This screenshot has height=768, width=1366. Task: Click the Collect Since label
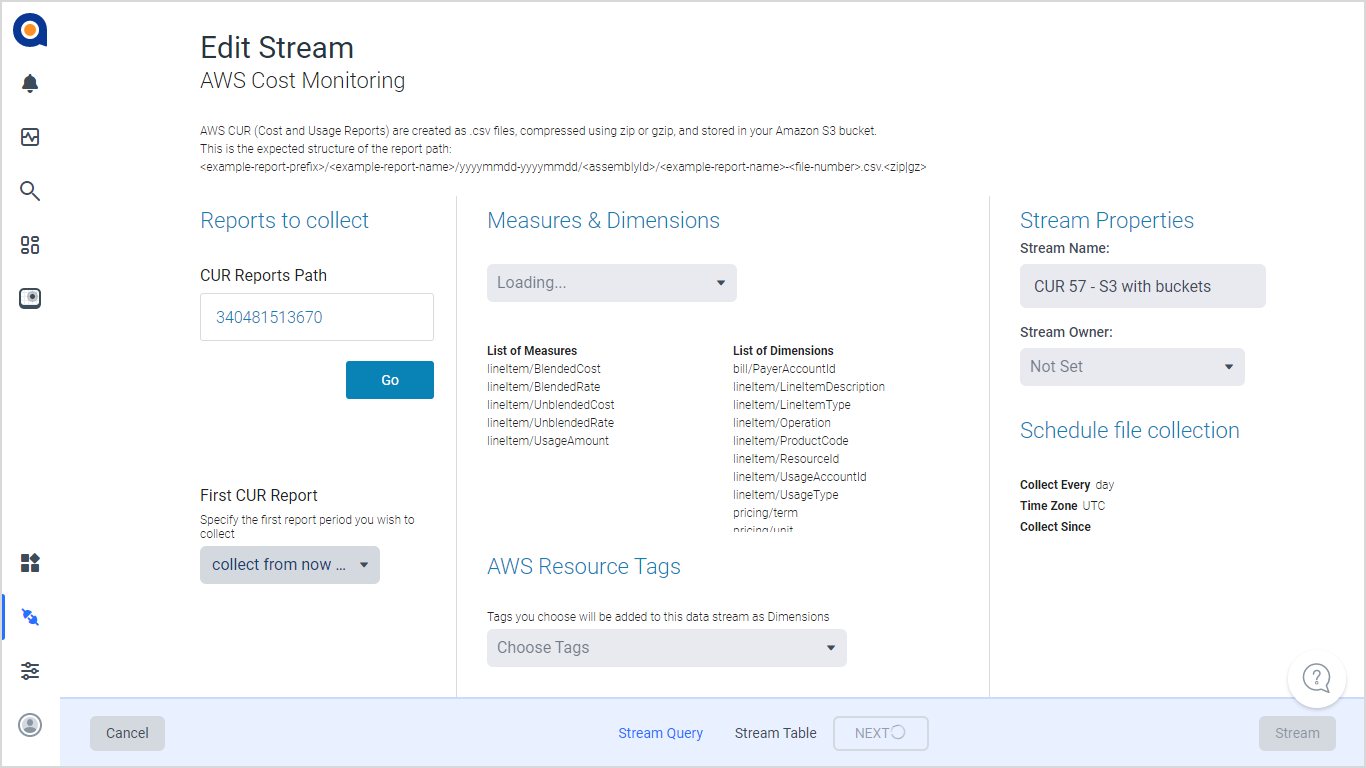click(x=1055, y=527)
